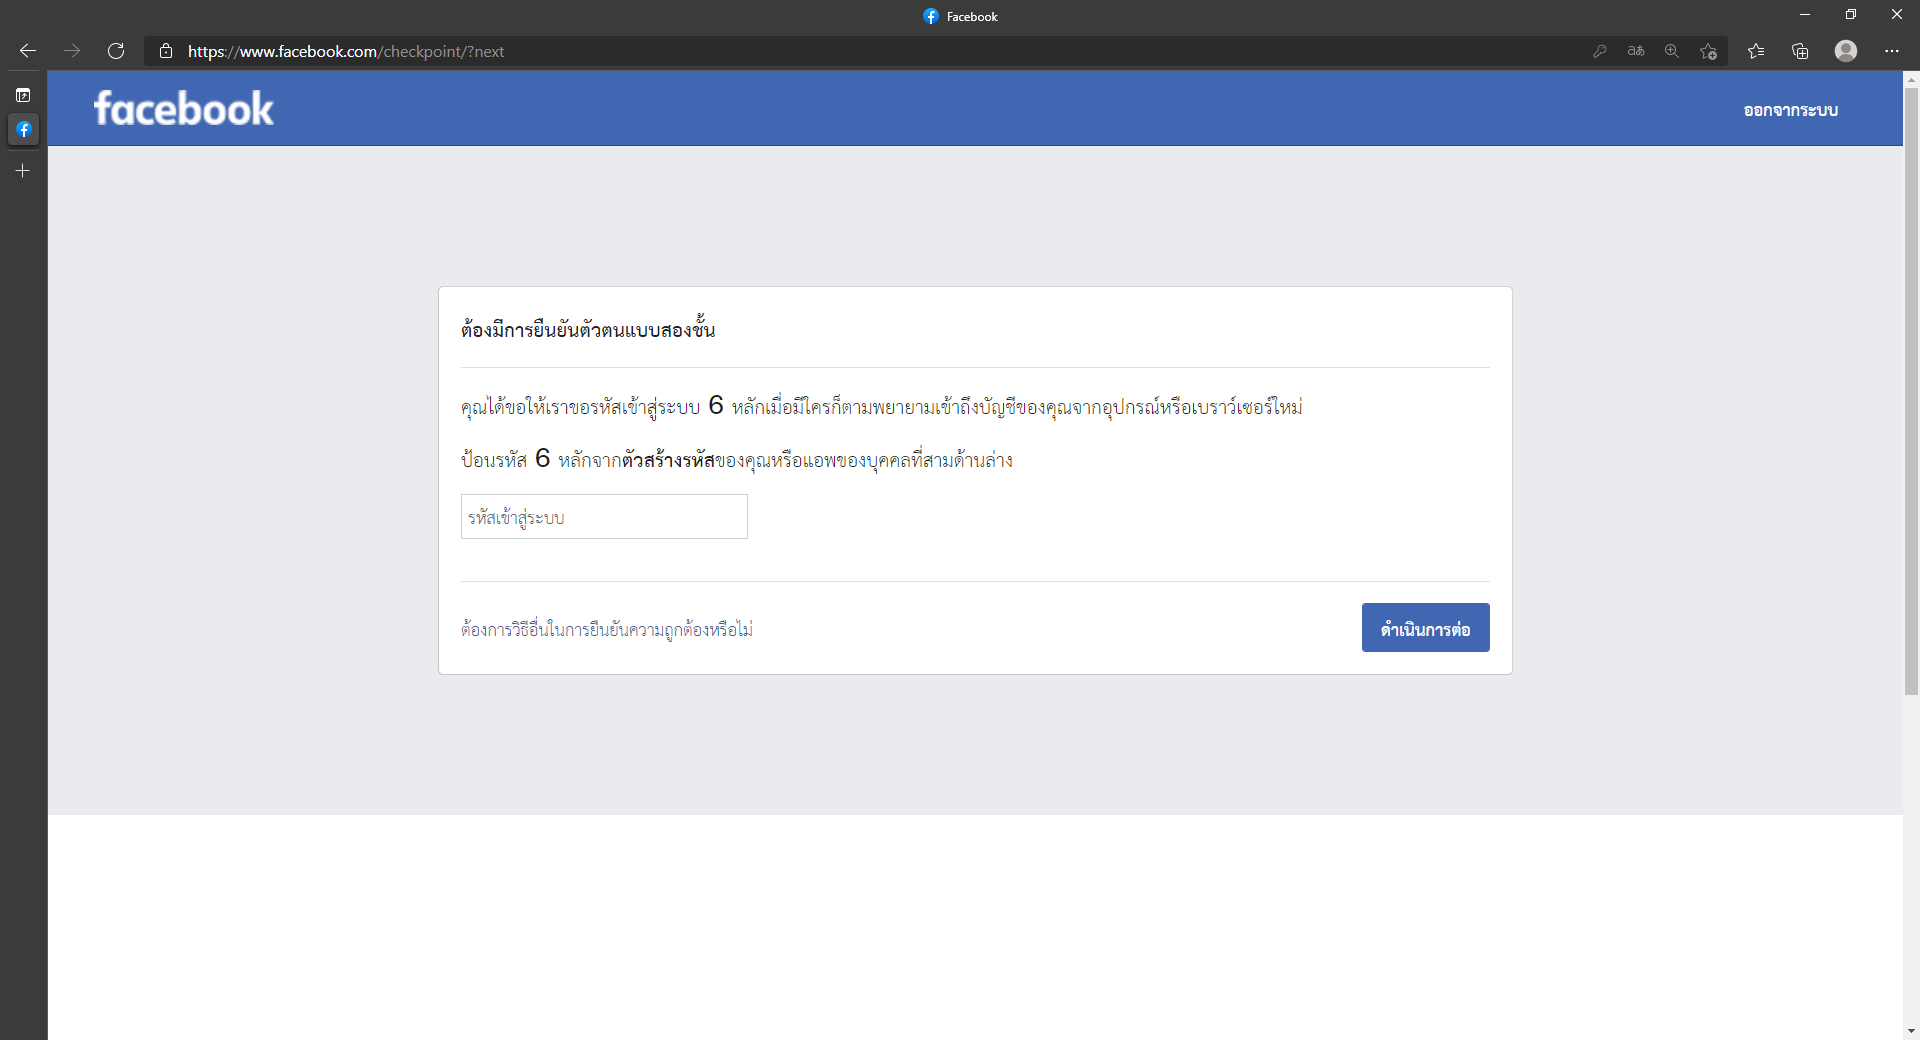The width and height of the screenshot is (1920, 1040).
Task: View site security lock information
Action: click(x=166, y=51)
